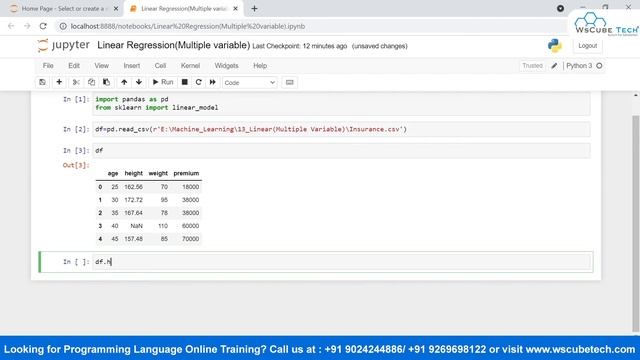This screenshot has height=360, width=640.
Task: Open the Insert menu
Action: [x=131, y=66]
